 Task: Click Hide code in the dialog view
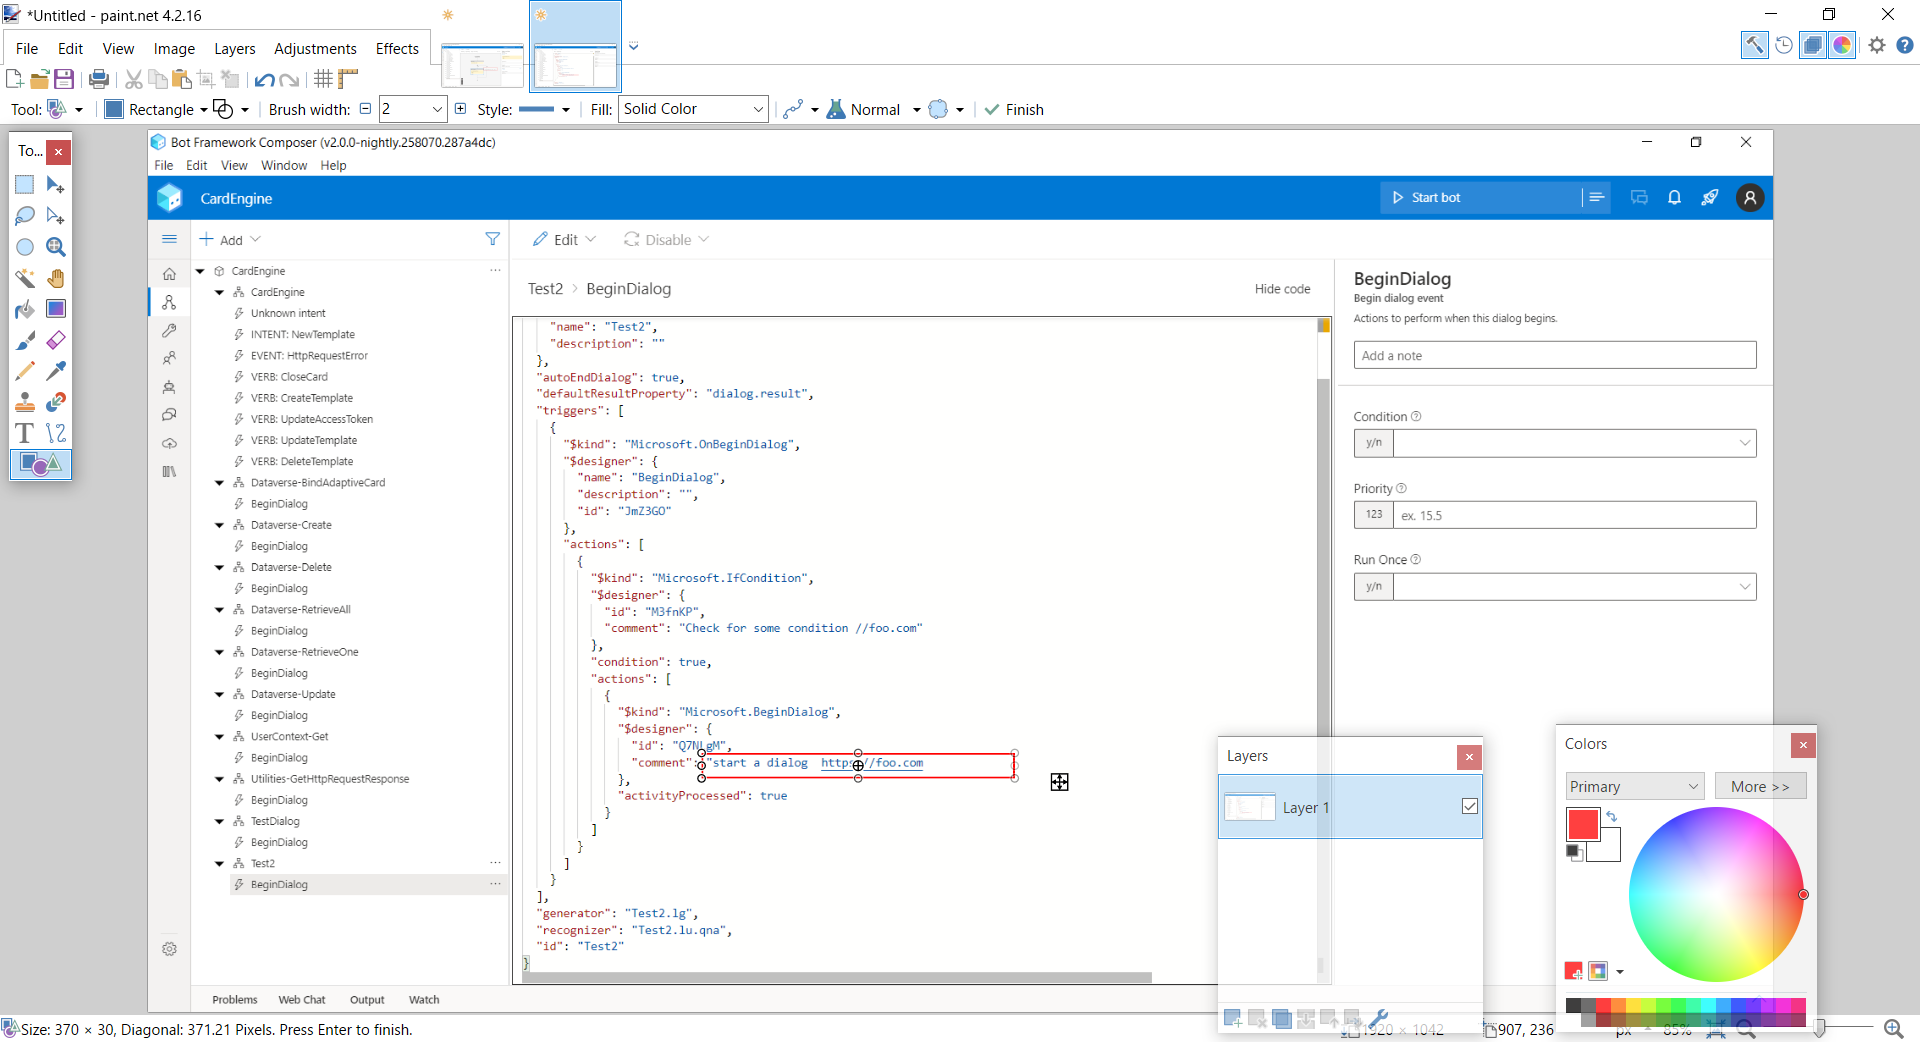(1283, 289)
